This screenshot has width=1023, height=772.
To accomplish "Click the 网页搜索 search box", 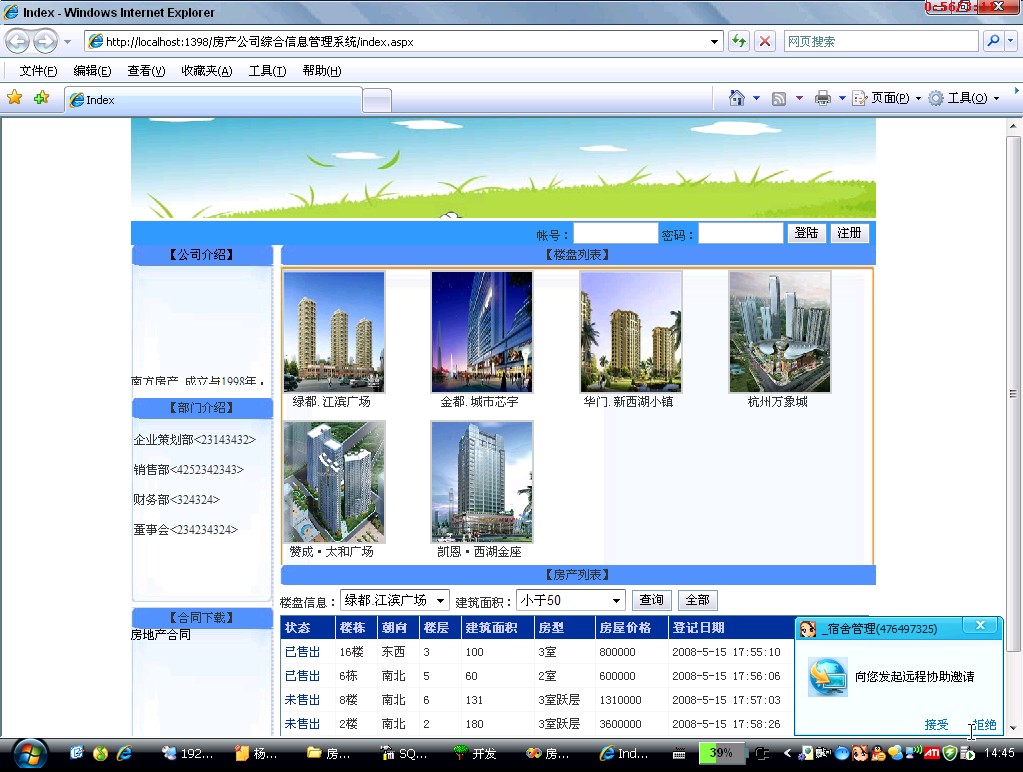I will pyautogui.click(x=881, y=41).
